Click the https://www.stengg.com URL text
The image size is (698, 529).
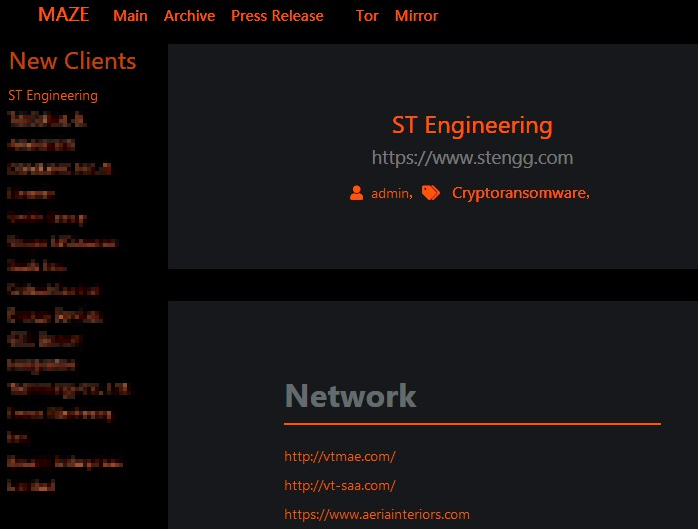point(472,158)
